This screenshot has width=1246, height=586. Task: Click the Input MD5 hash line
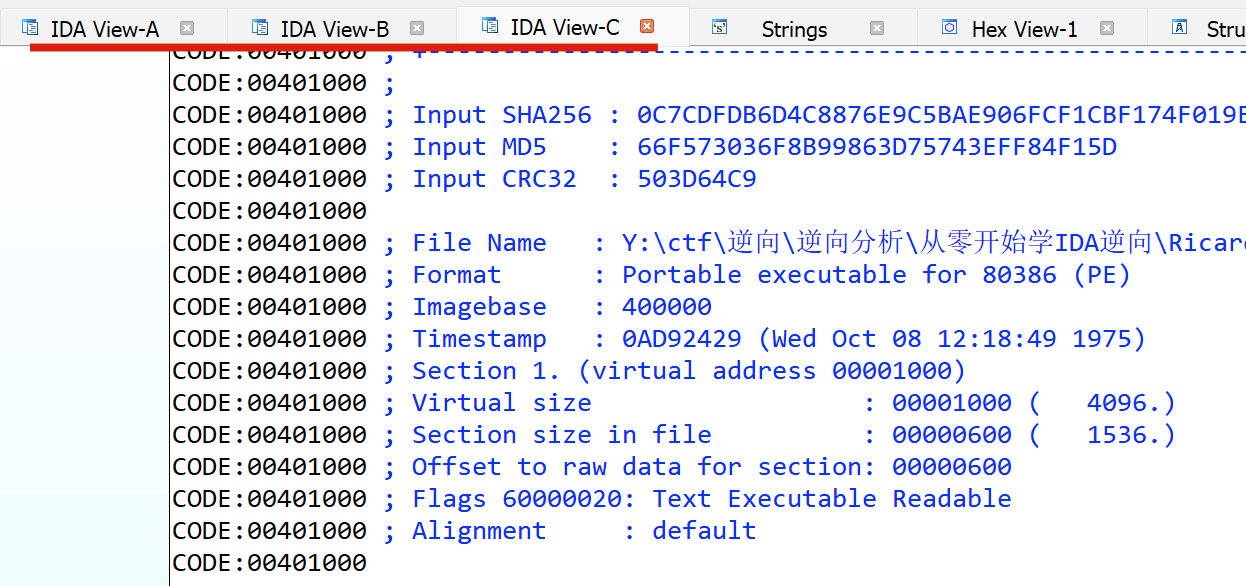pyautogui.click(x=645, y=147)
